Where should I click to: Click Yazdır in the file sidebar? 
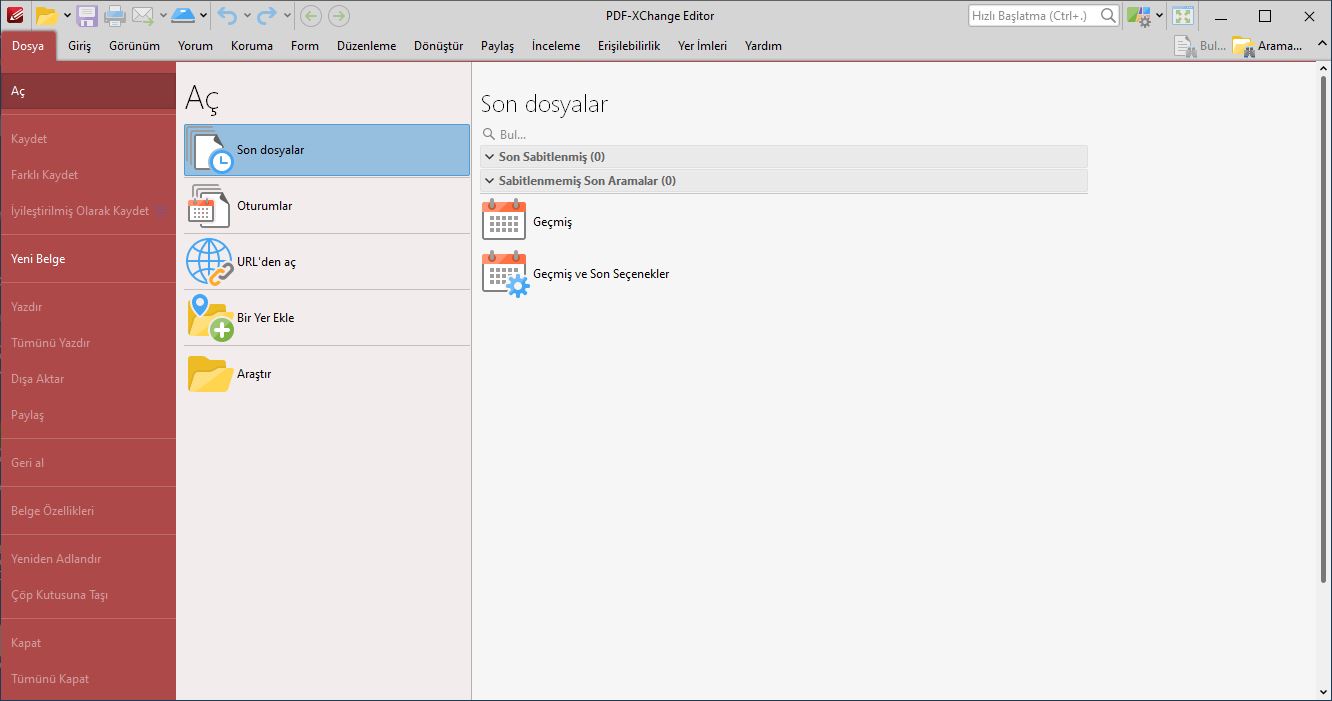coord(88,307)
